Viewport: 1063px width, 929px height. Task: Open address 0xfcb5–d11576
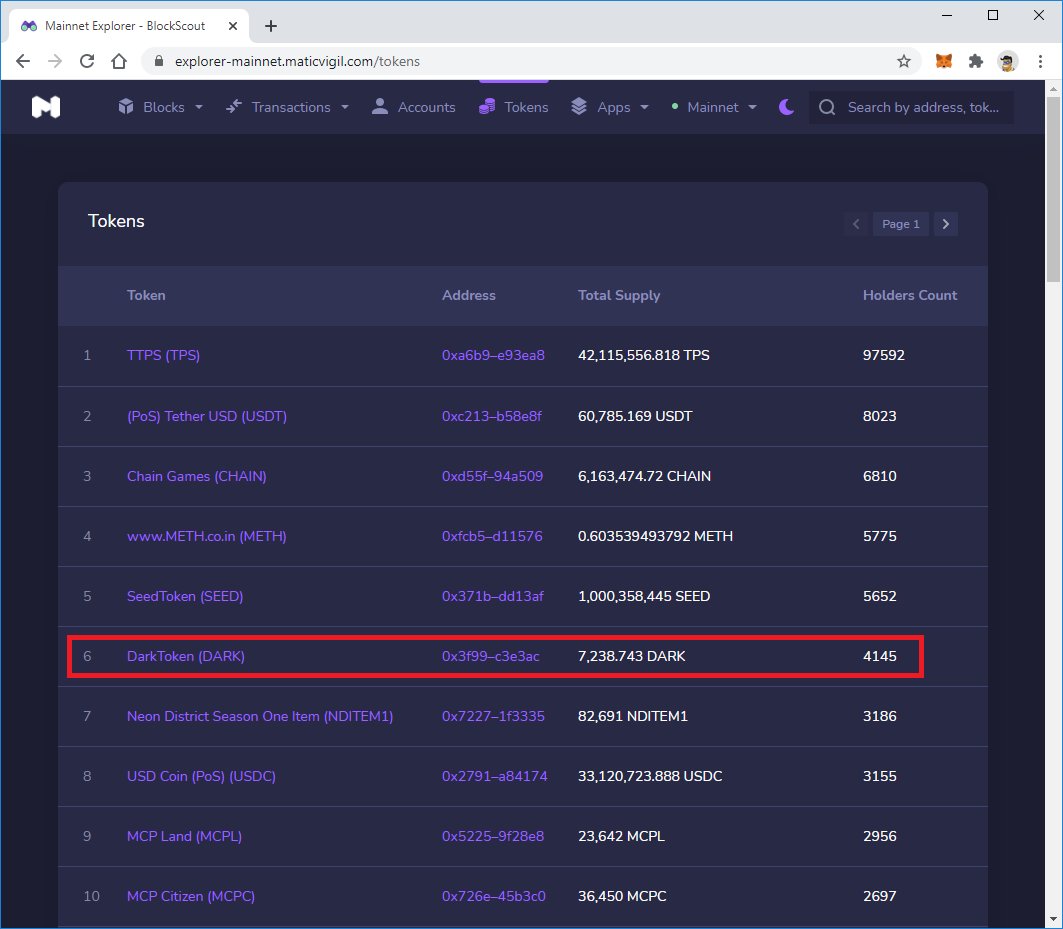tap(492, 536)
